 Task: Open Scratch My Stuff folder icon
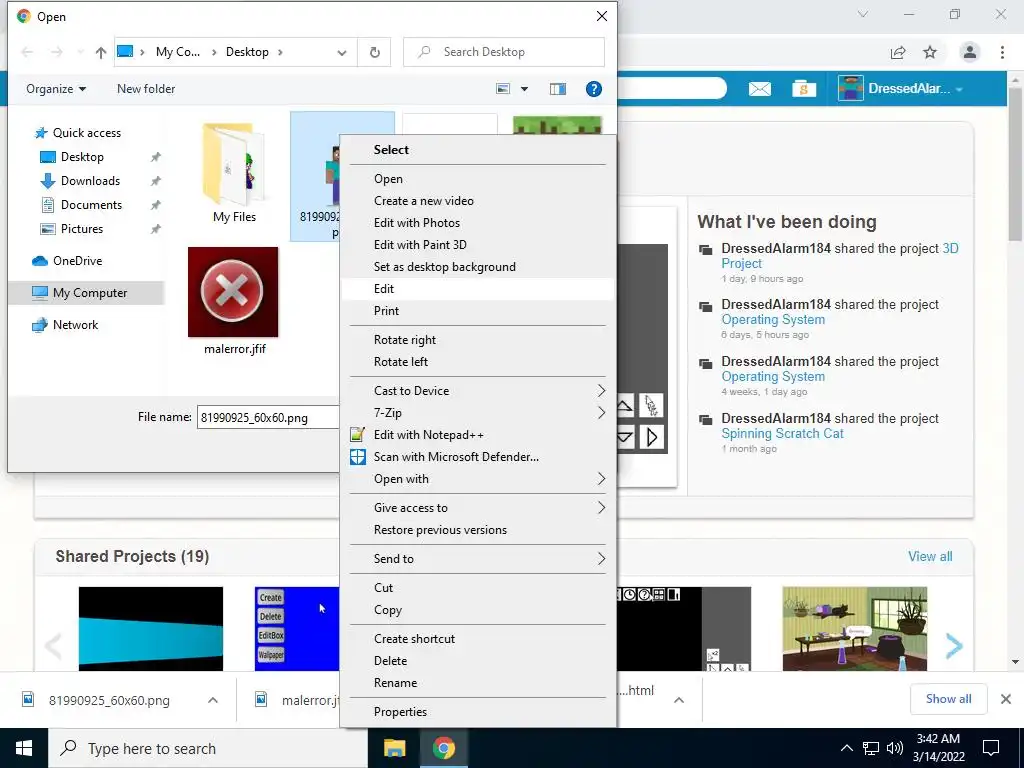pos(804,89)
